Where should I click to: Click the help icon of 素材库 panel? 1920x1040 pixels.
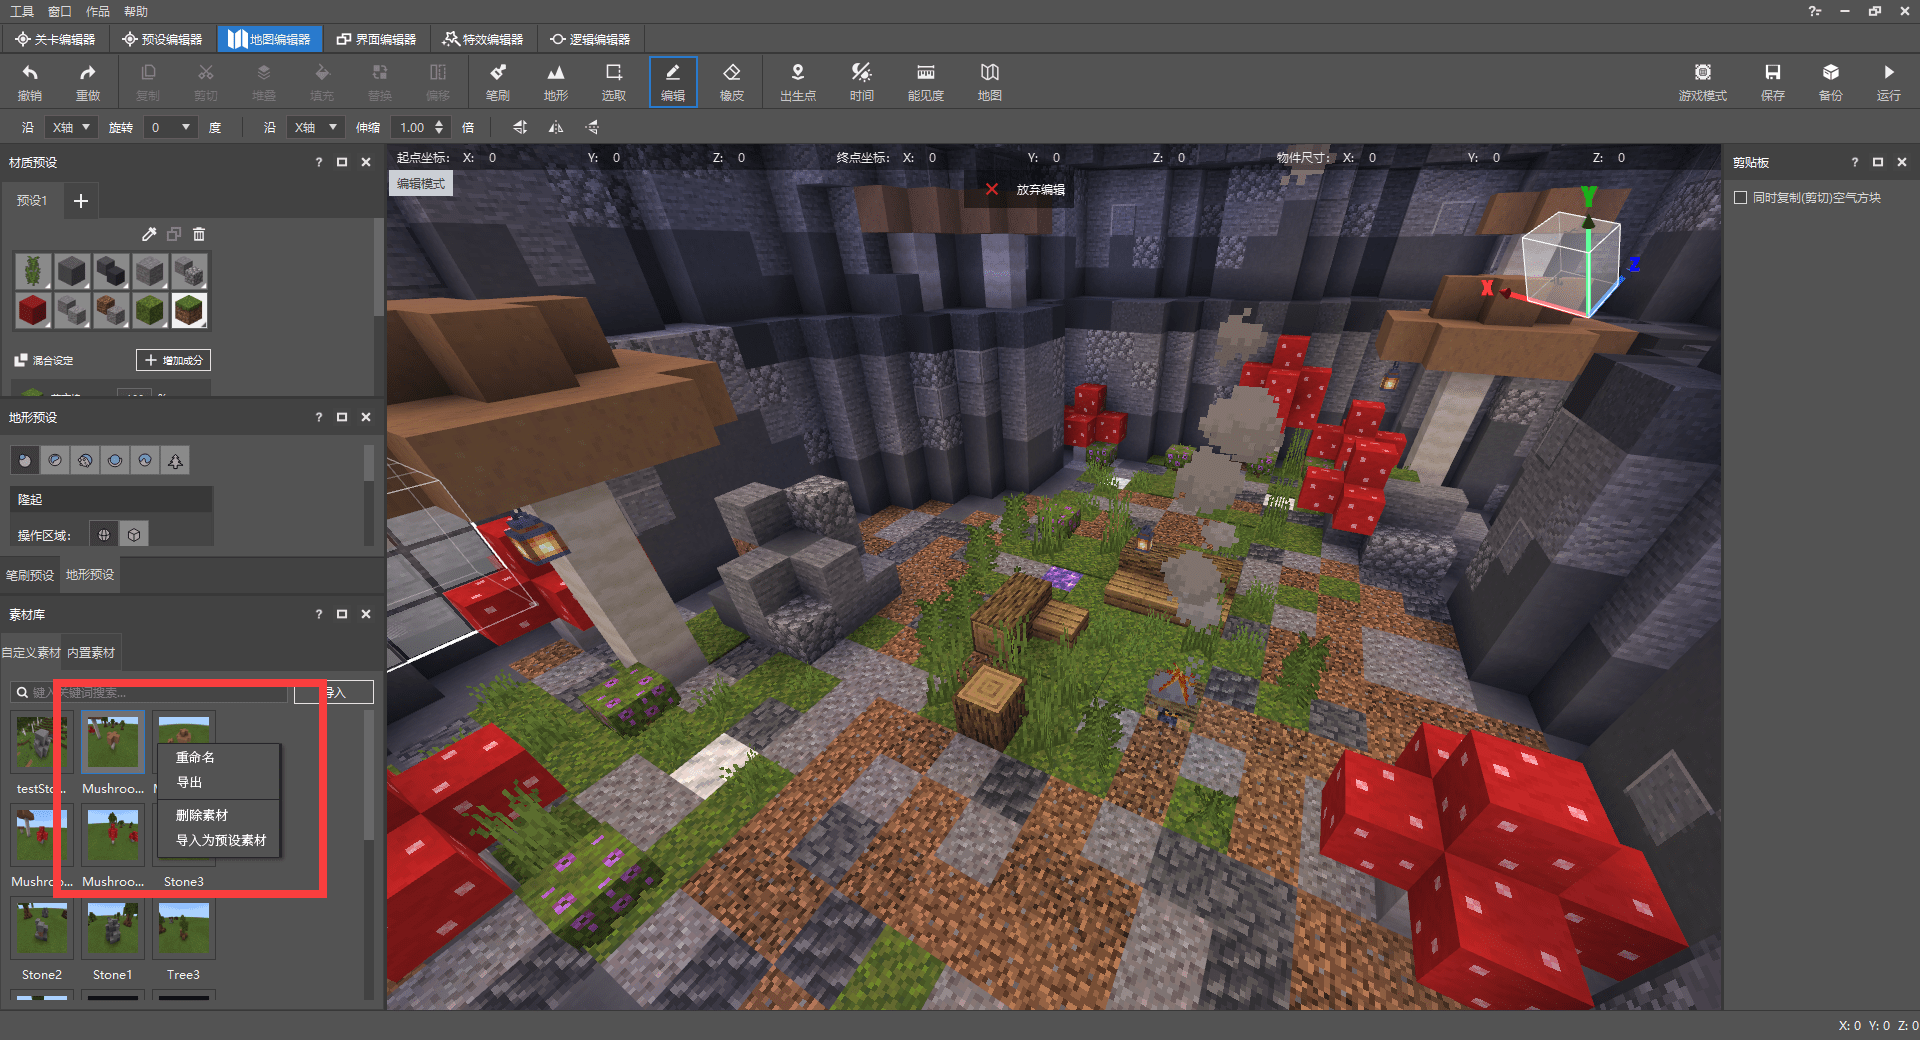[319, 614]
